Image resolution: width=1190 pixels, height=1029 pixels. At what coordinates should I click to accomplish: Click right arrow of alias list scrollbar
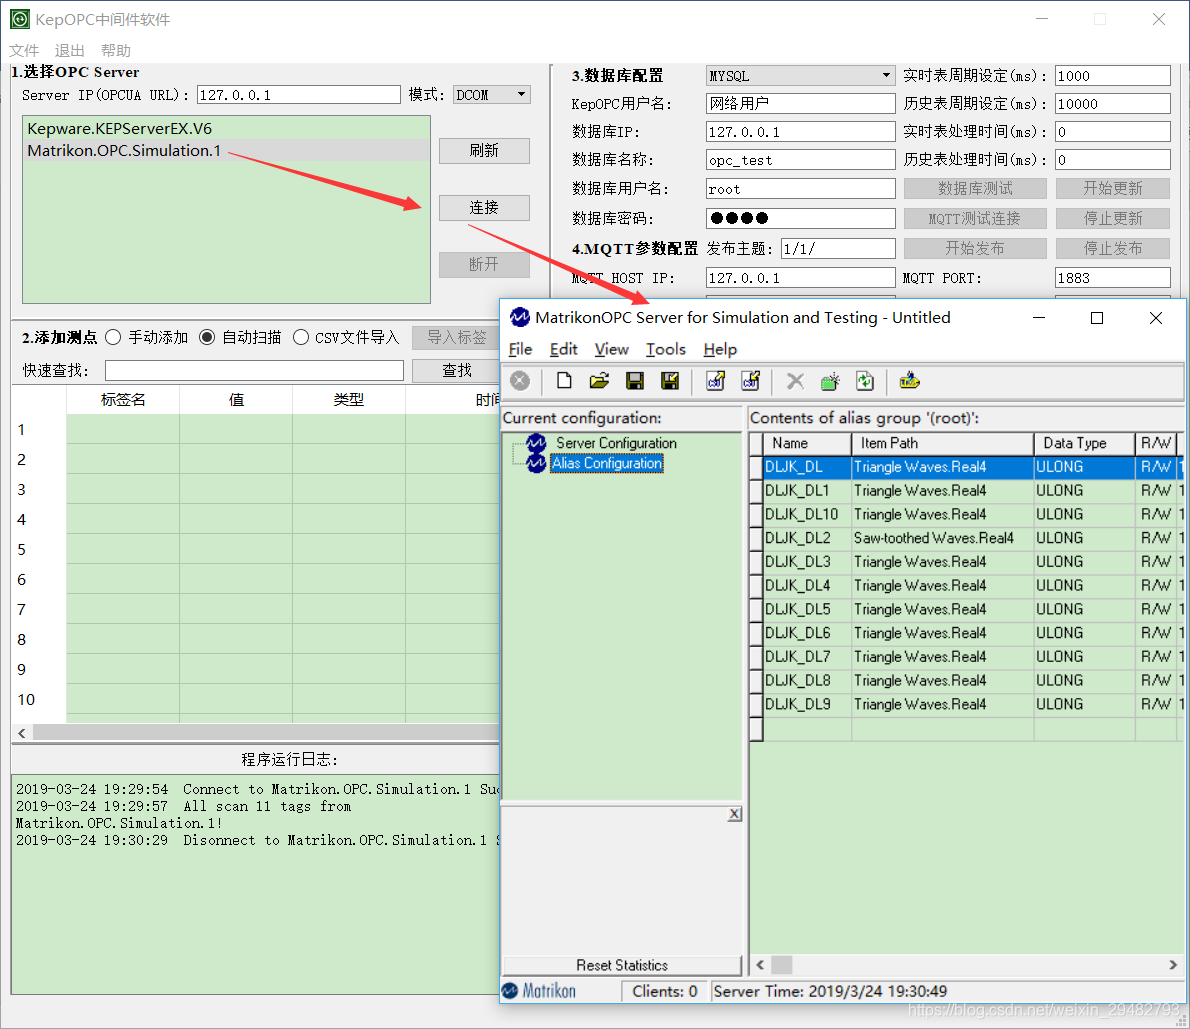[x=1173, y=965]
